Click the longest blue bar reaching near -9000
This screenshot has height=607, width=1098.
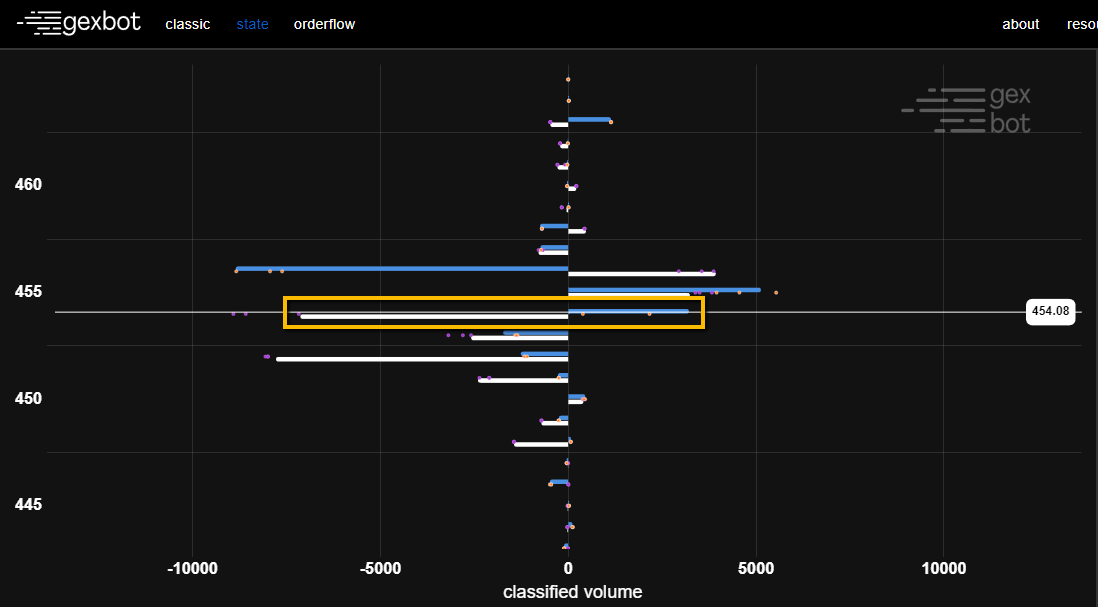click(x=402, y=268)
